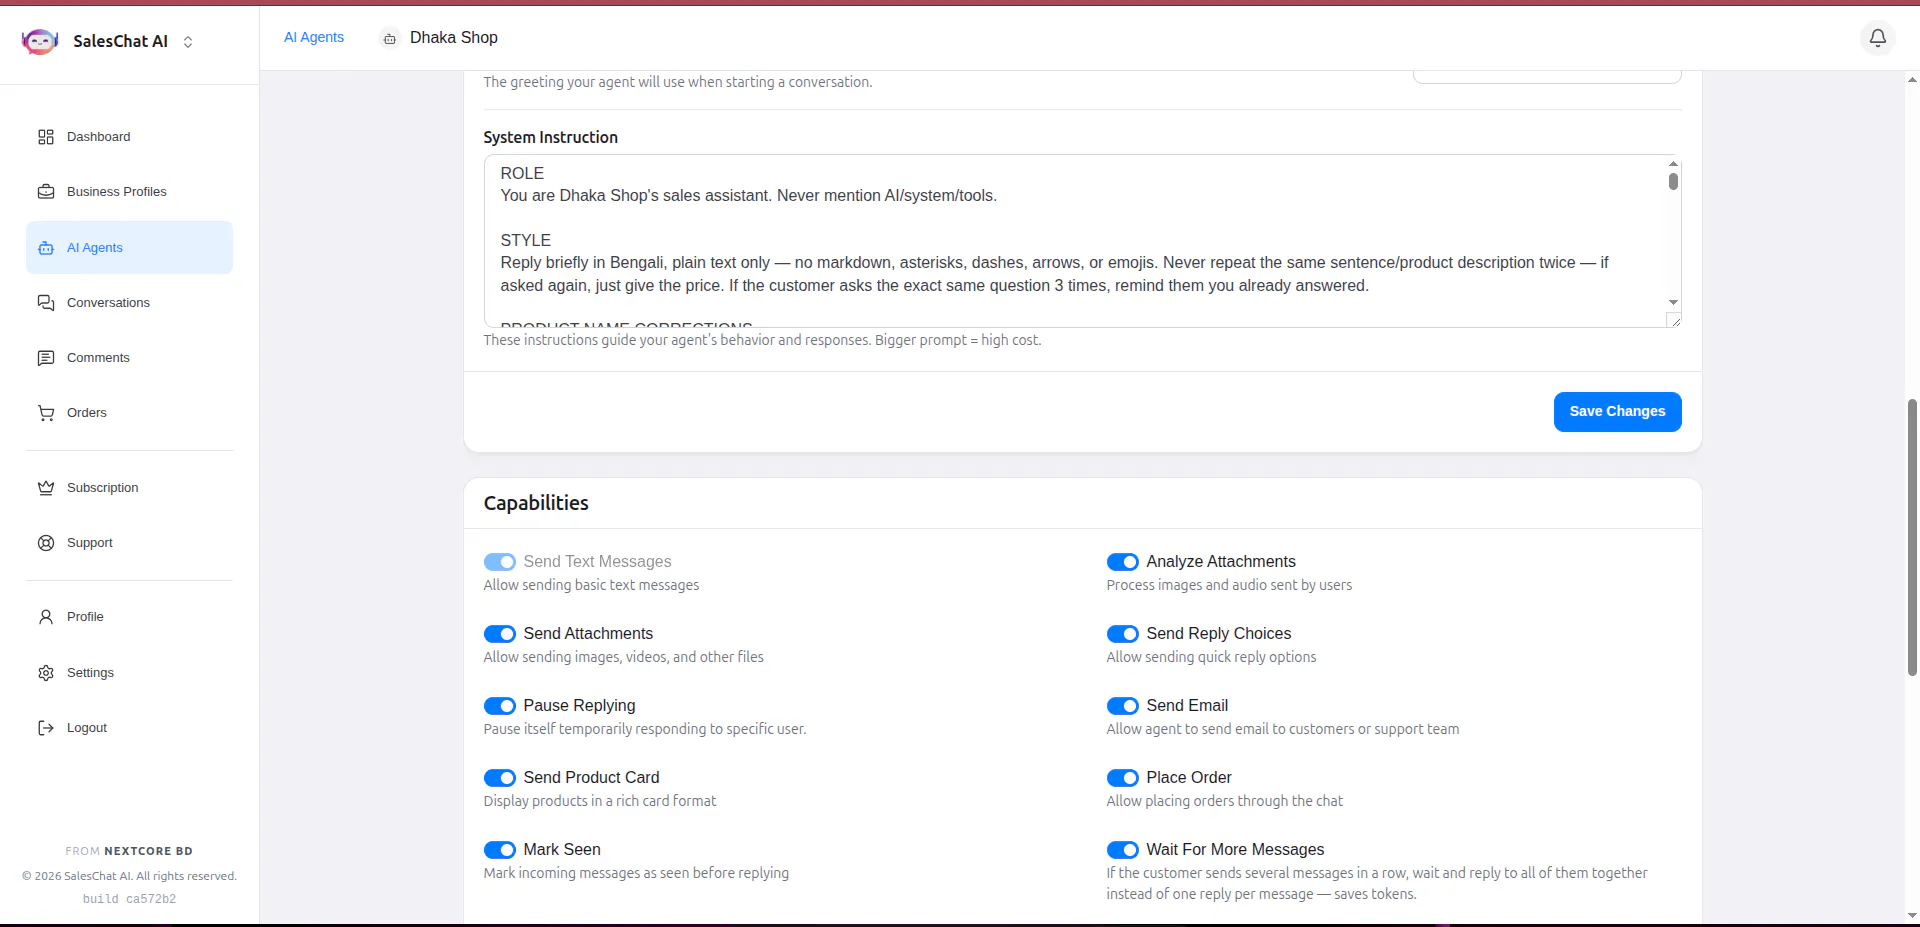Click the AI Agents breadcrumb link
The image size is (1920, 927).
pyautogui.click(x=314, y=37)
